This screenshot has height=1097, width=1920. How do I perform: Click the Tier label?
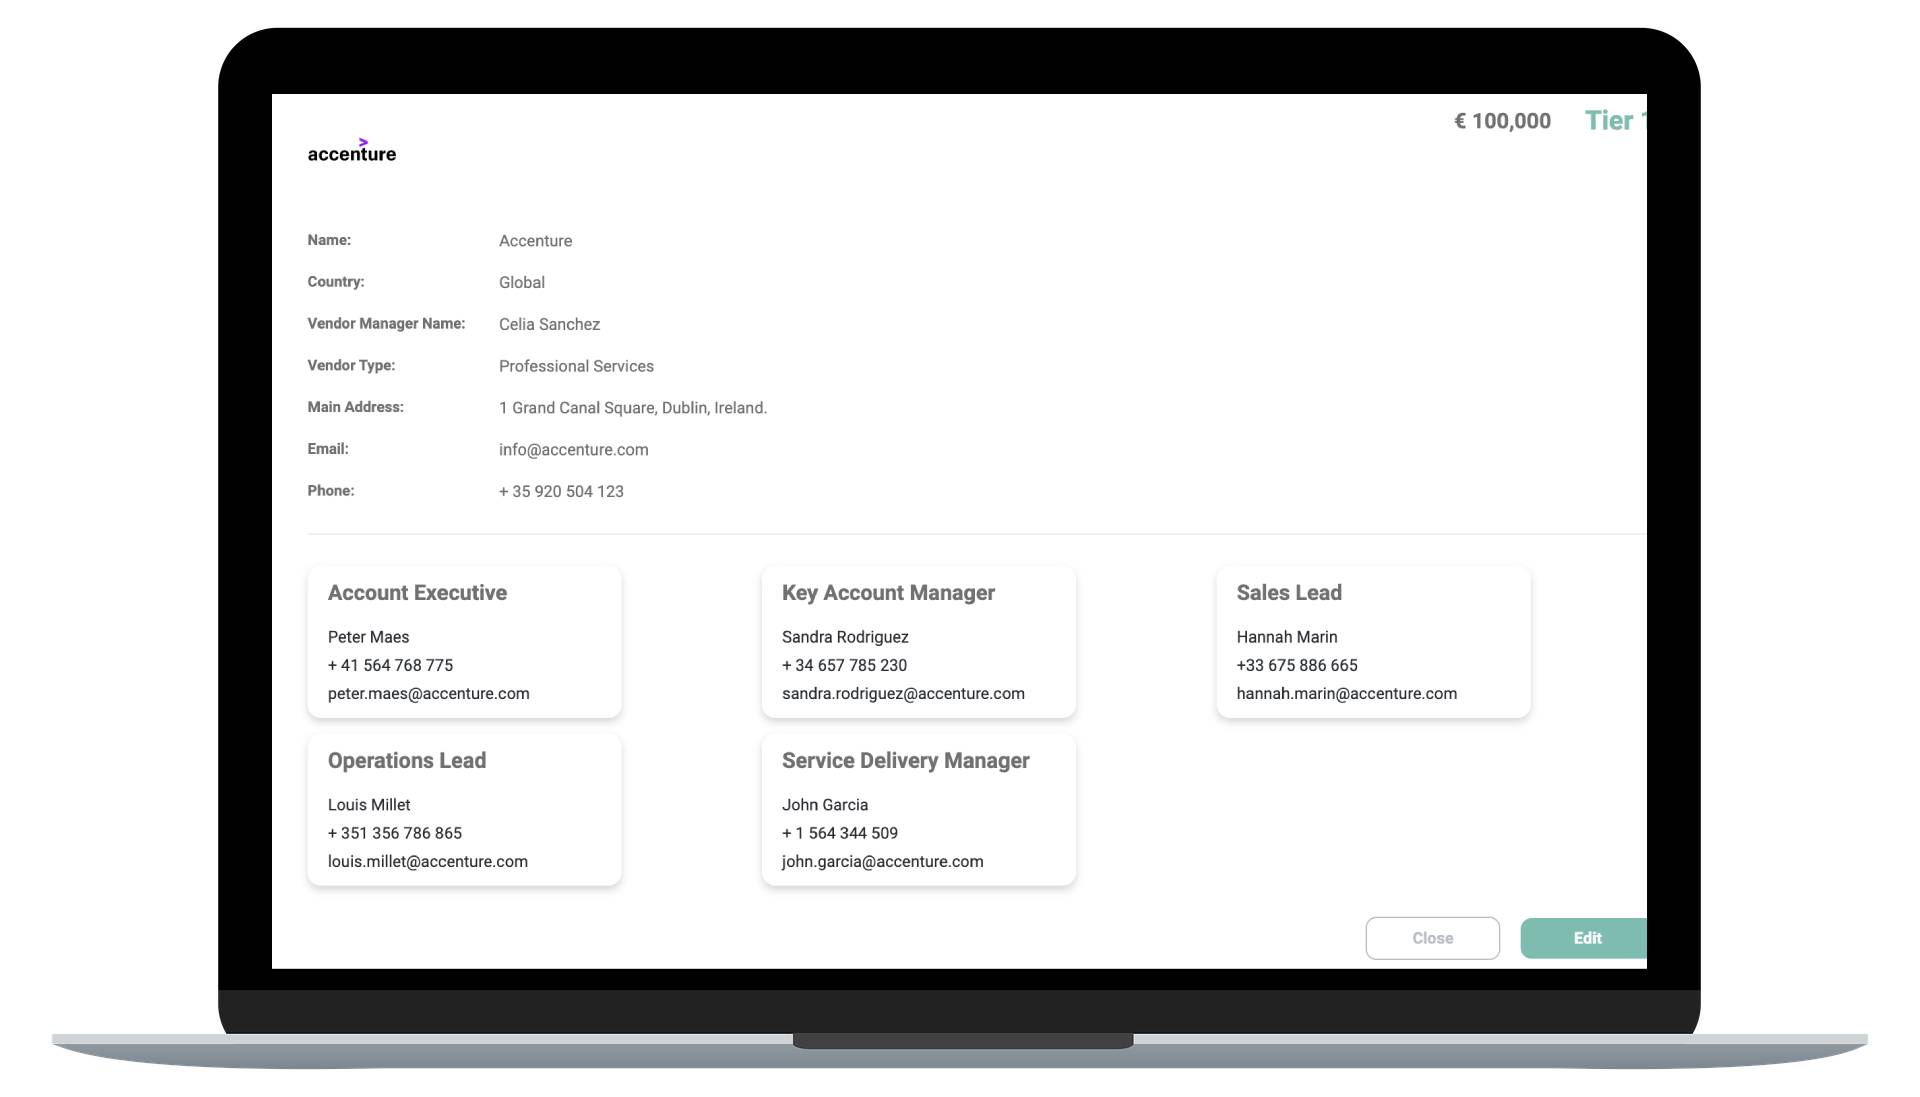pos(1615,121)
